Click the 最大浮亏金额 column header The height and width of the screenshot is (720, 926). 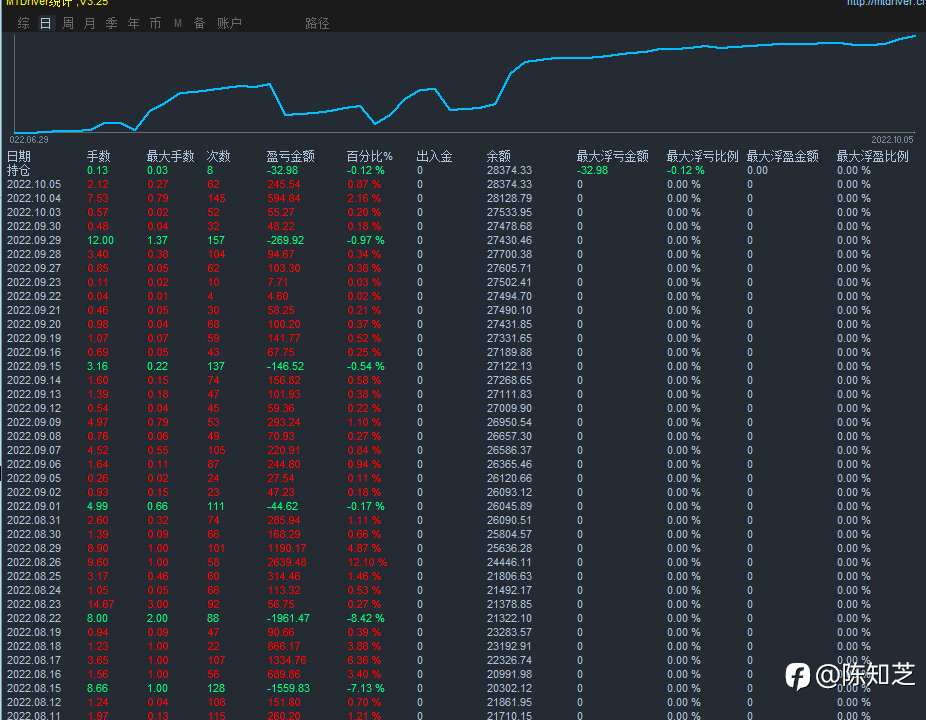point(613,156)
